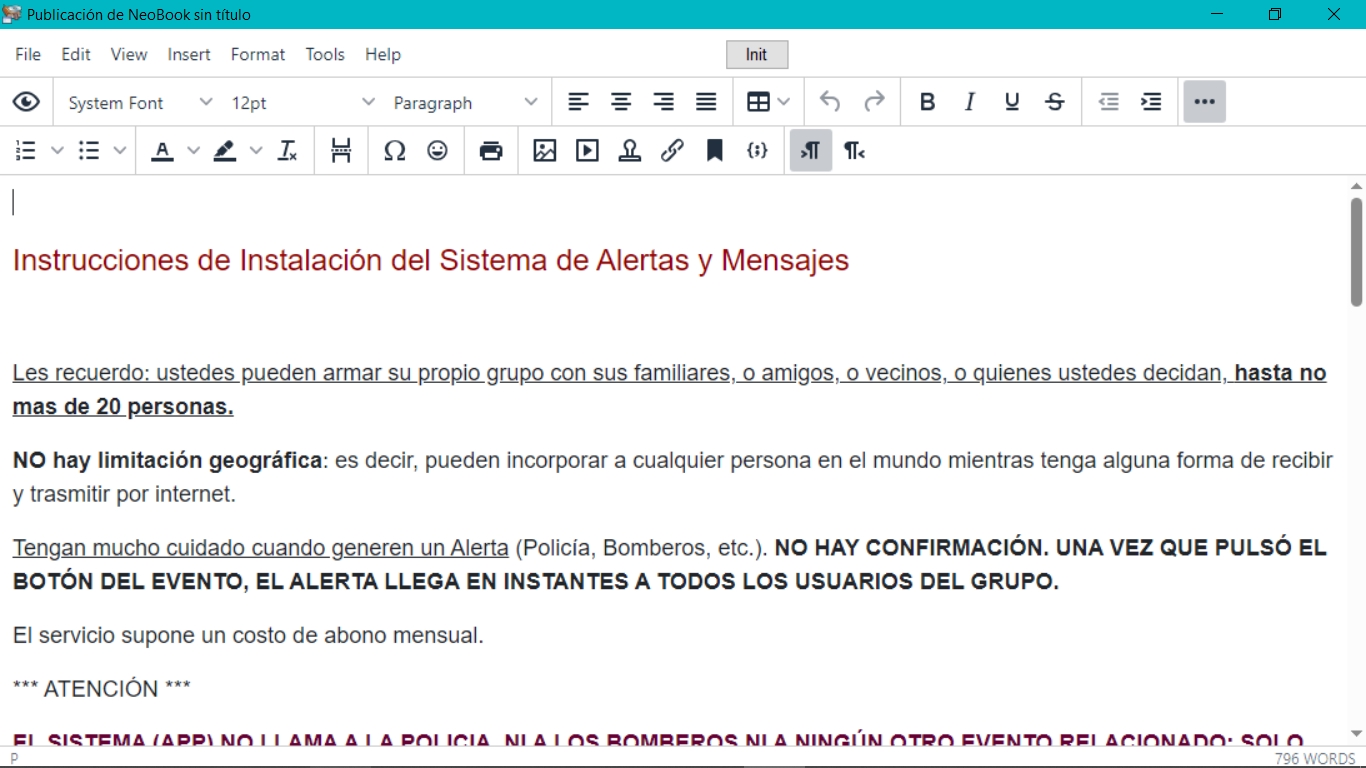Click the 796 WORDS counter
Image resolution: width=1366 pixels, height=768 pixels.
[1315, 759]
